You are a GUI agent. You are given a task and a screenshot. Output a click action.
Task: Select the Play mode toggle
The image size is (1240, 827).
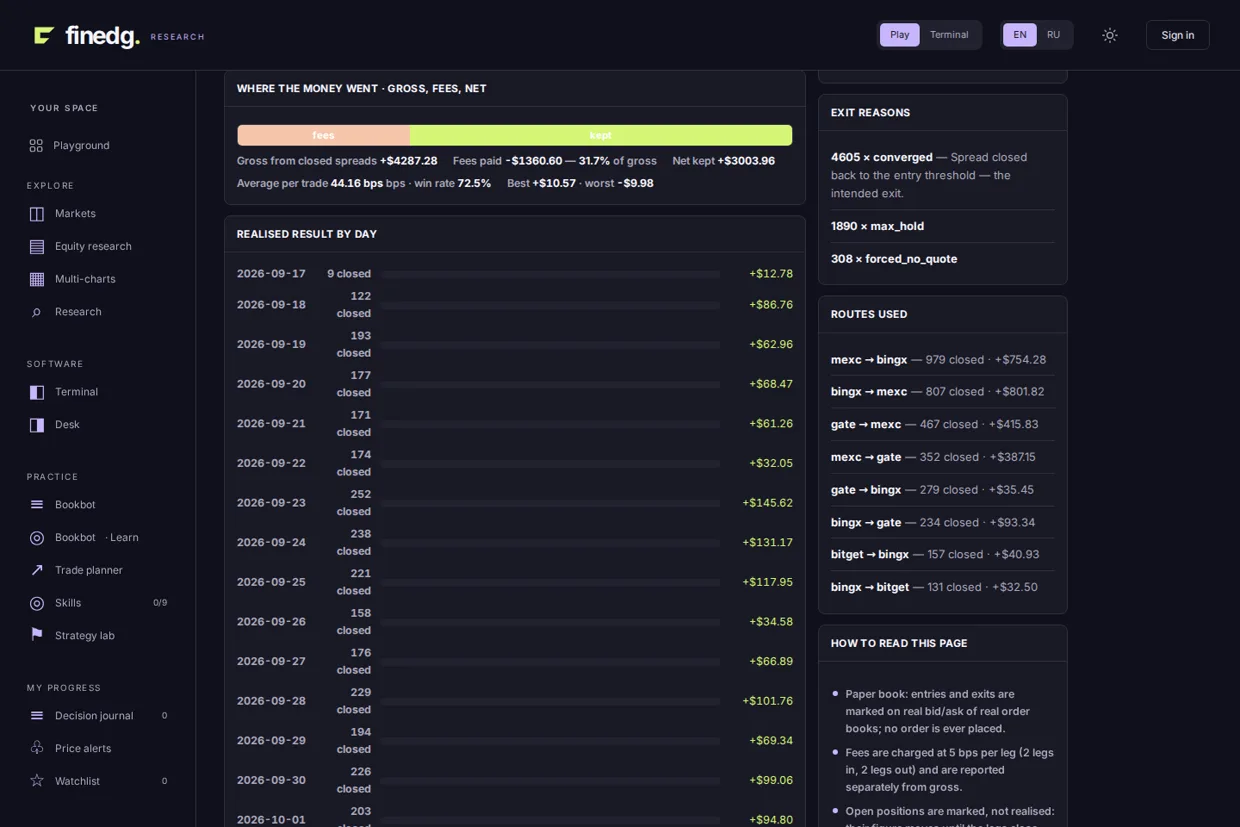900,35
